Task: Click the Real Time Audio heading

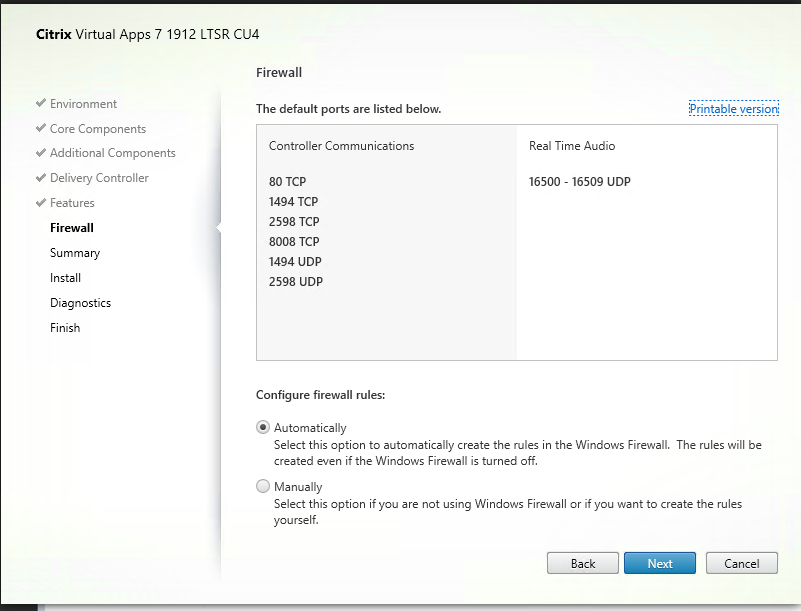Action: [572, 146]
